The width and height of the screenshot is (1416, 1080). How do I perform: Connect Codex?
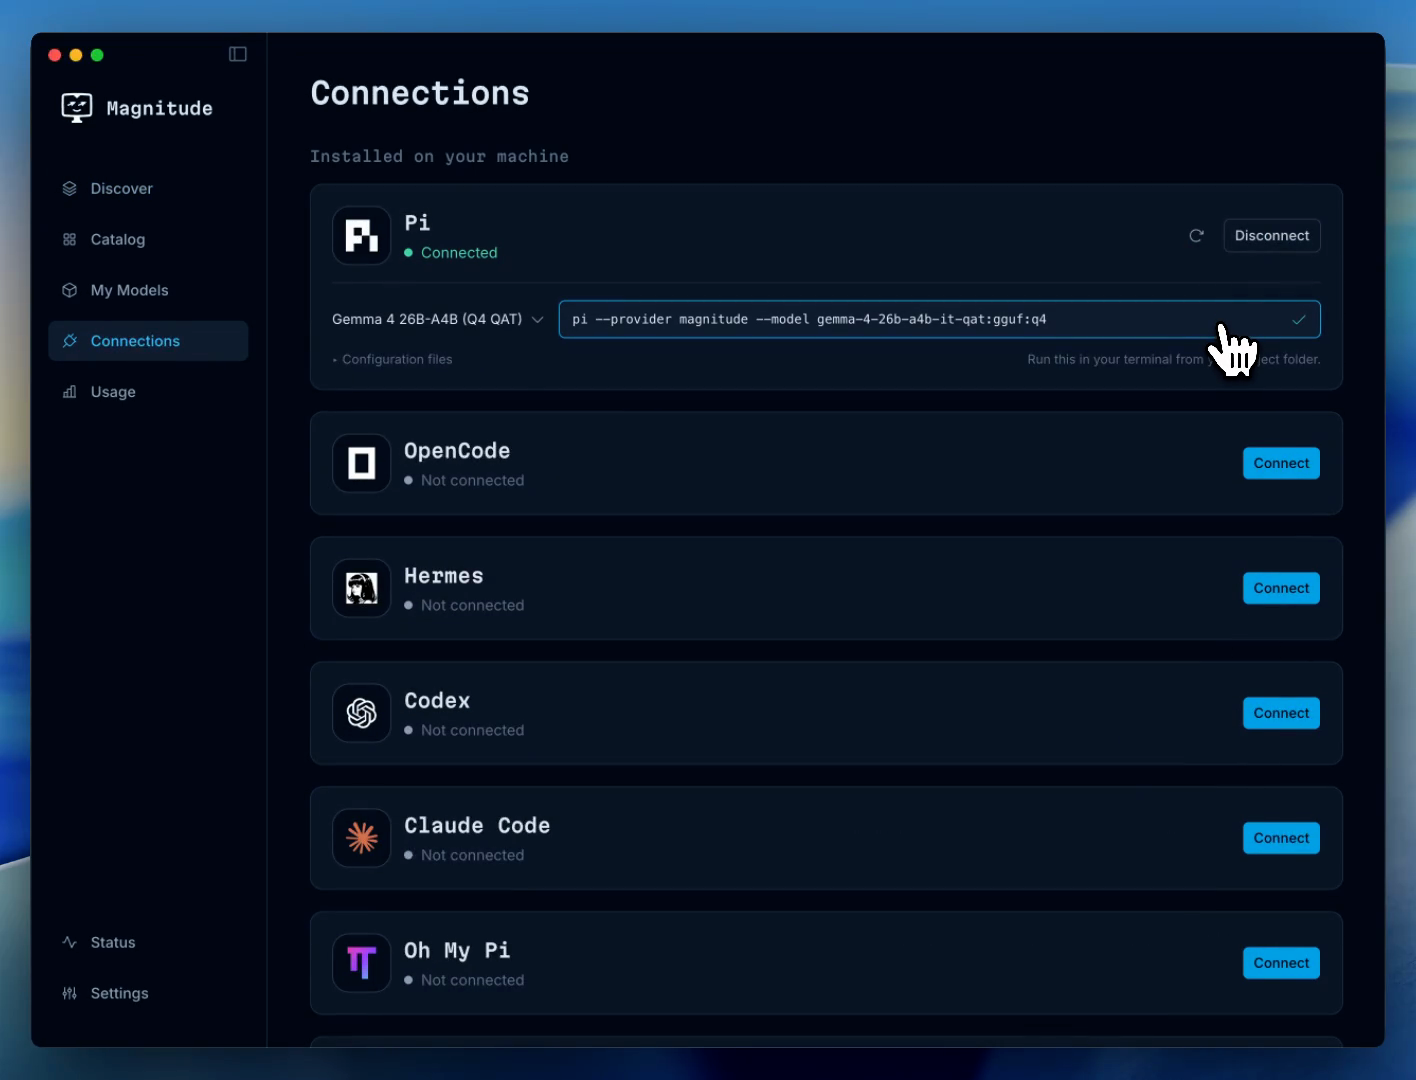[1281, 714]
